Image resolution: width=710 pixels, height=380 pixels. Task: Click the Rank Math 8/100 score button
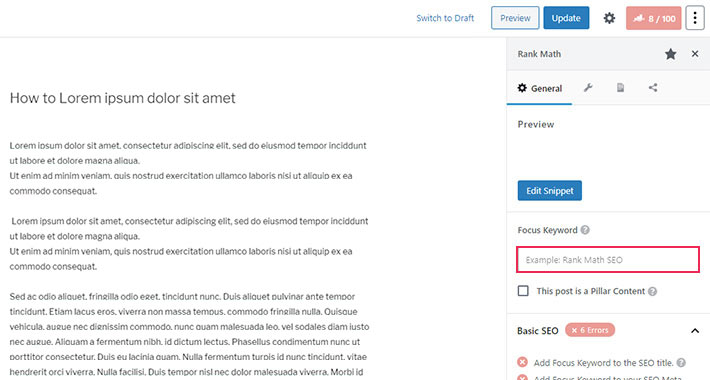[653, 18]
